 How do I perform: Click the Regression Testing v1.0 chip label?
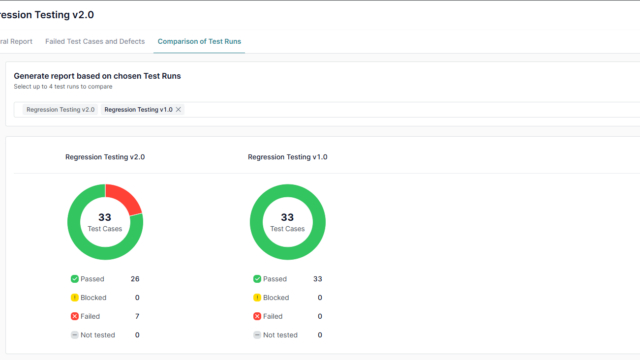click(x=138, y=109)
